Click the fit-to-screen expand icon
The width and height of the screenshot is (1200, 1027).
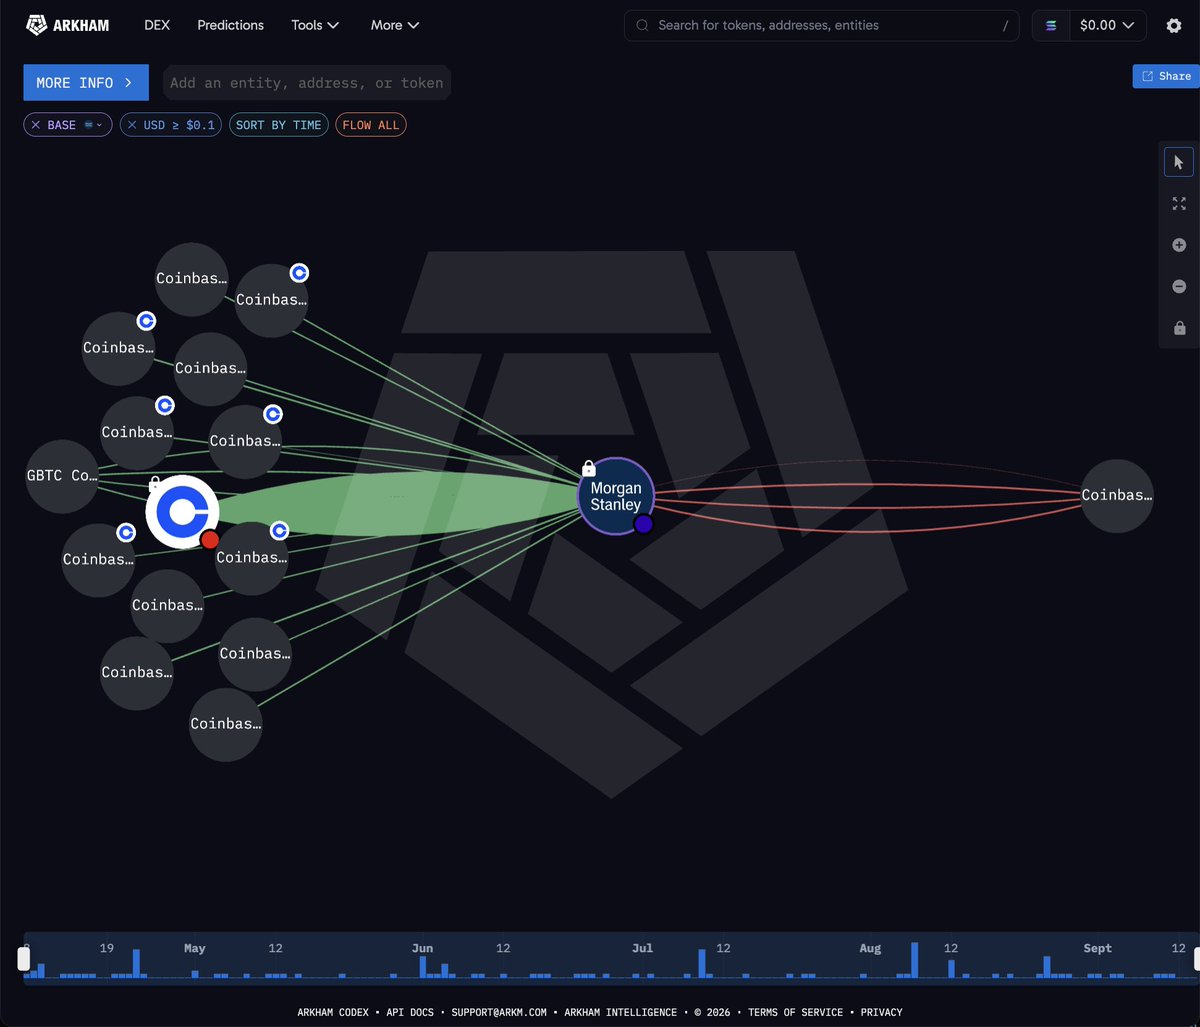pos(1179,203)
